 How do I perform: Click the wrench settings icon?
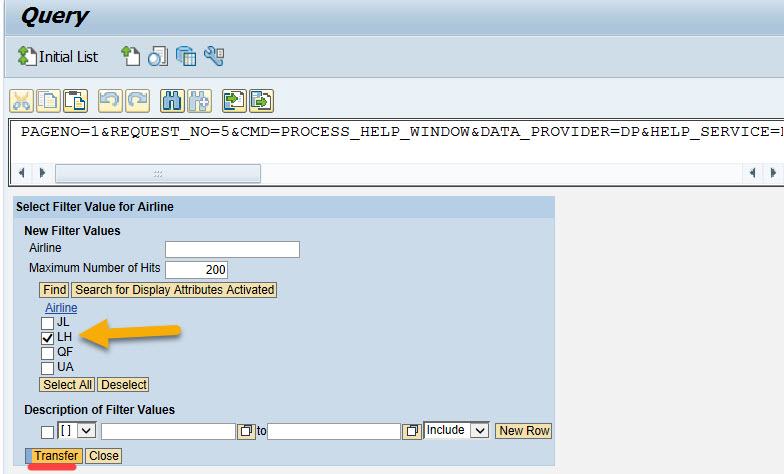(214, 56)
